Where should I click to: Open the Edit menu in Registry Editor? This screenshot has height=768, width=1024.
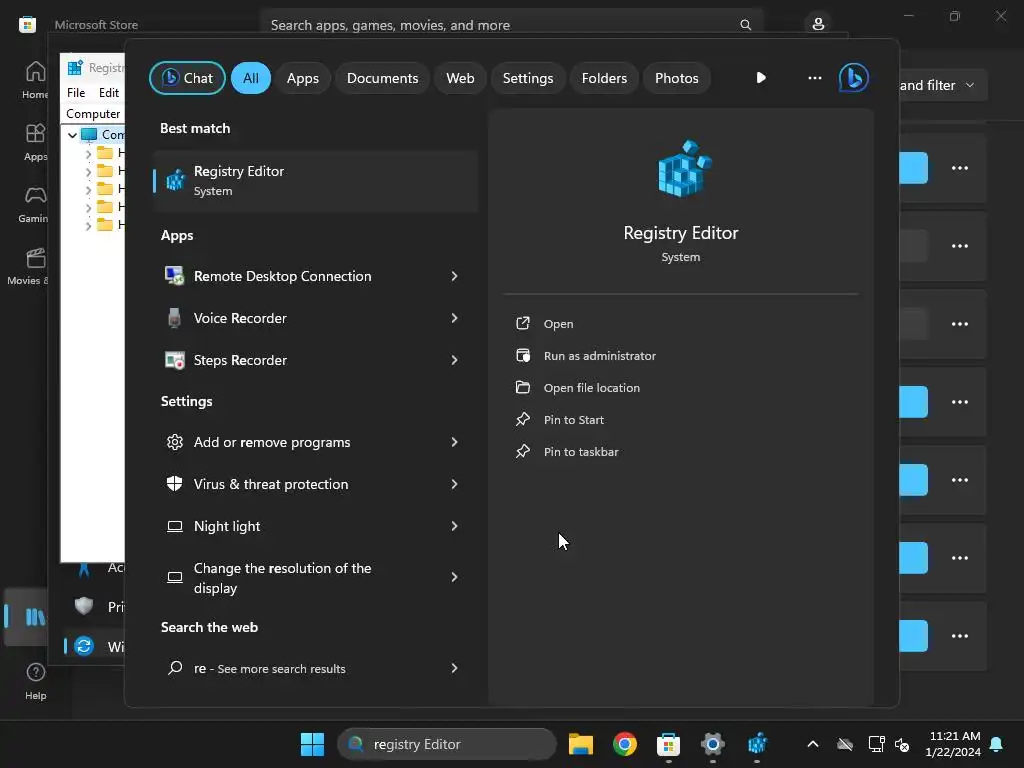coord(108,93)
